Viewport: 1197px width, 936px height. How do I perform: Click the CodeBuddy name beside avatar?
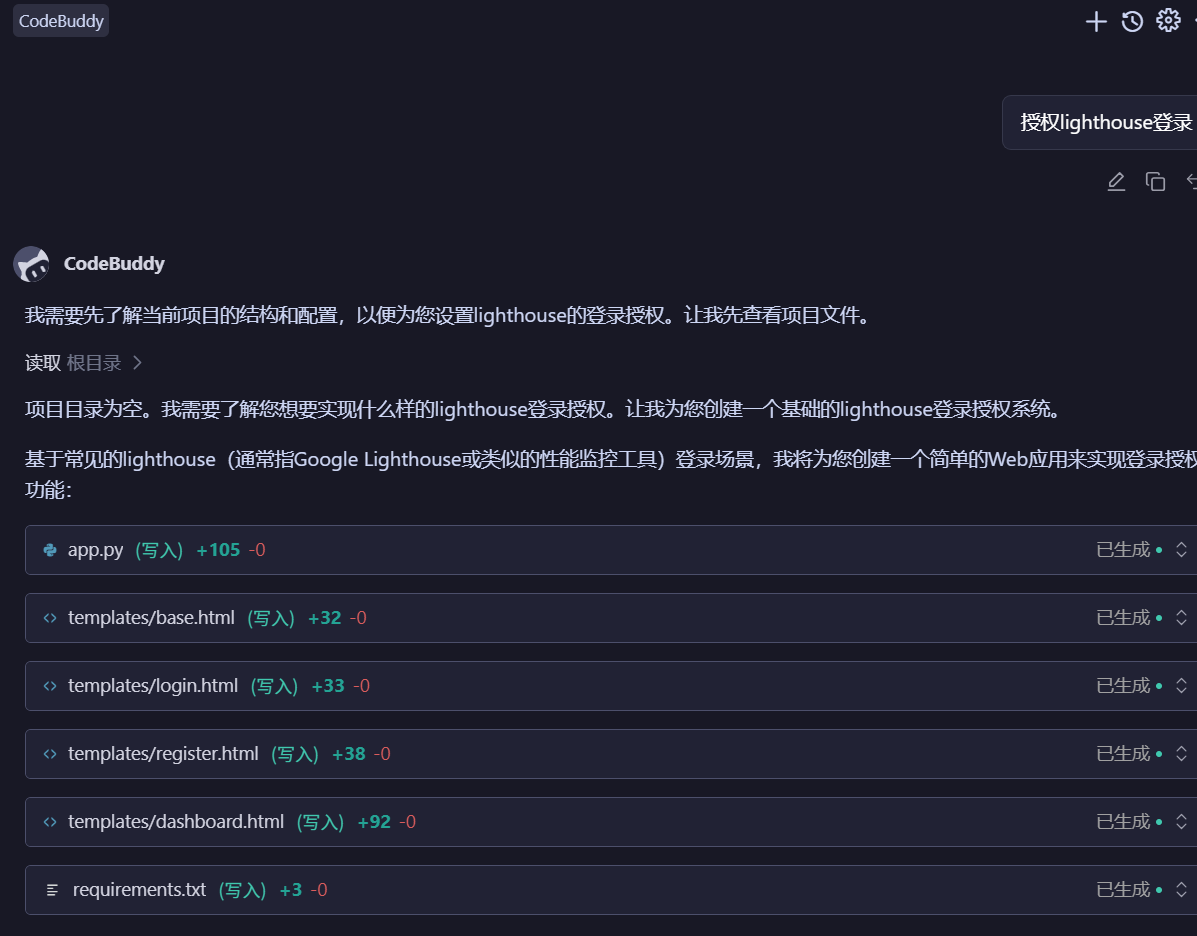click(114, 263)
